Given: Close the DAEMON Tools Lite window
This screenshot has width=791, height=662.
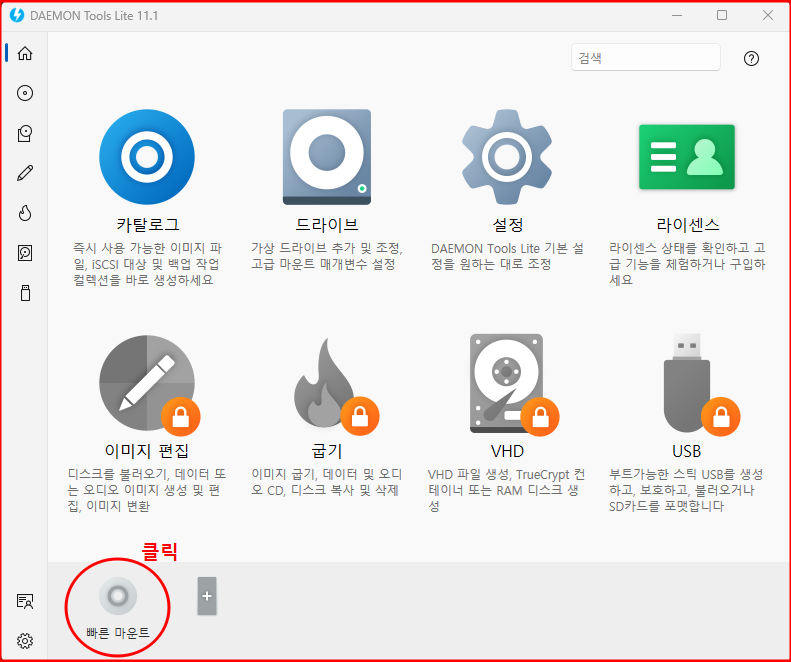Looking at the screenshot, I should click(x=768, y=15).
